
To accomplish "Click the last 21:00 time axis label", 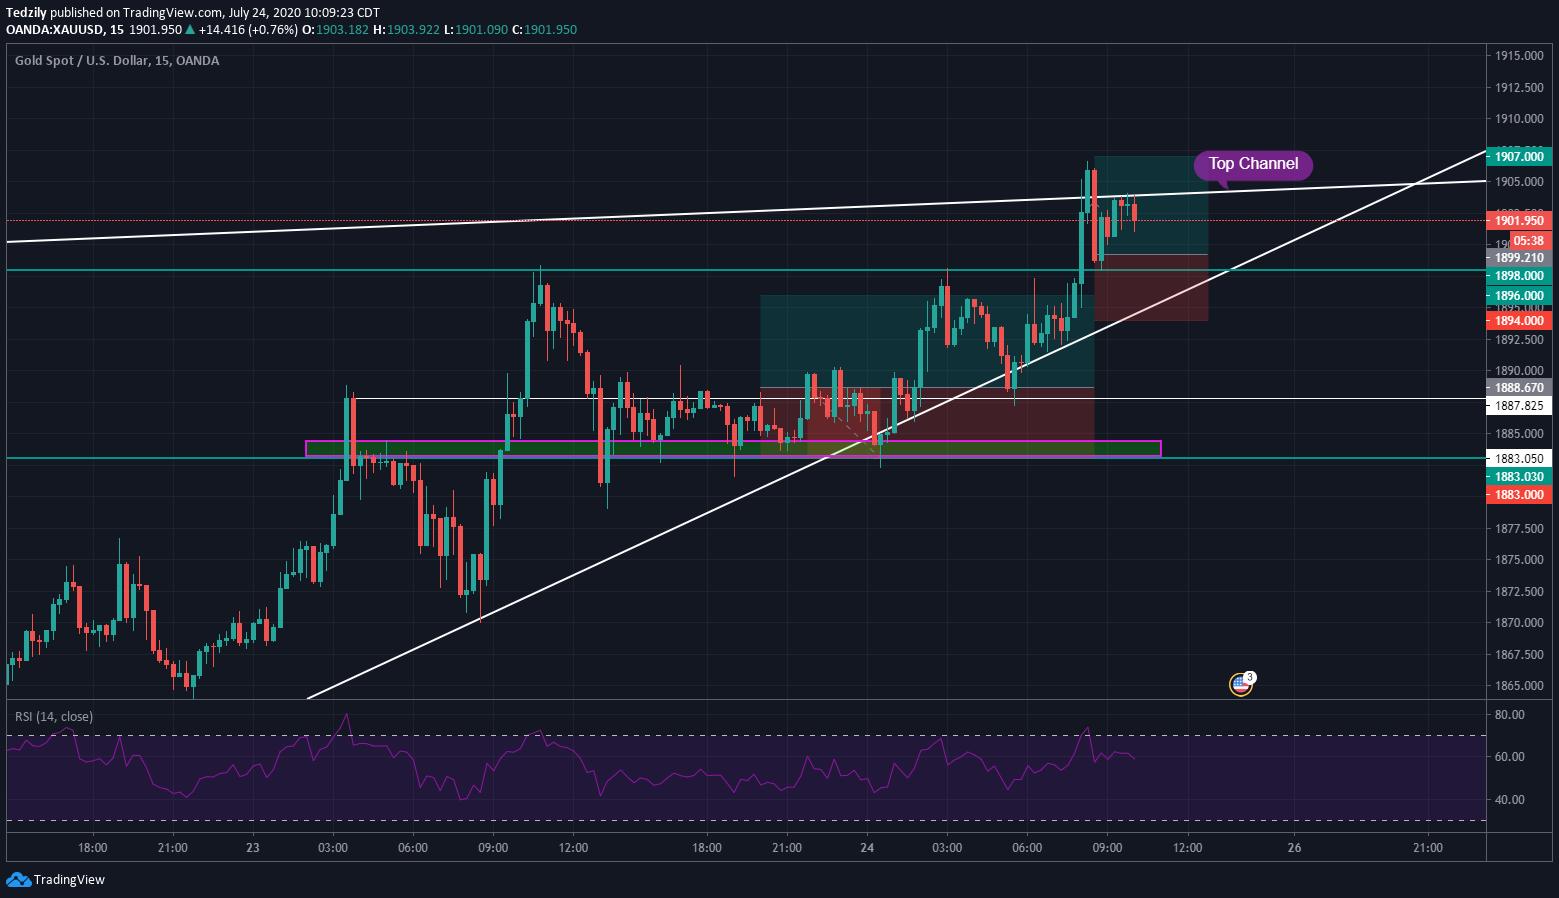I will [1428, 848].
